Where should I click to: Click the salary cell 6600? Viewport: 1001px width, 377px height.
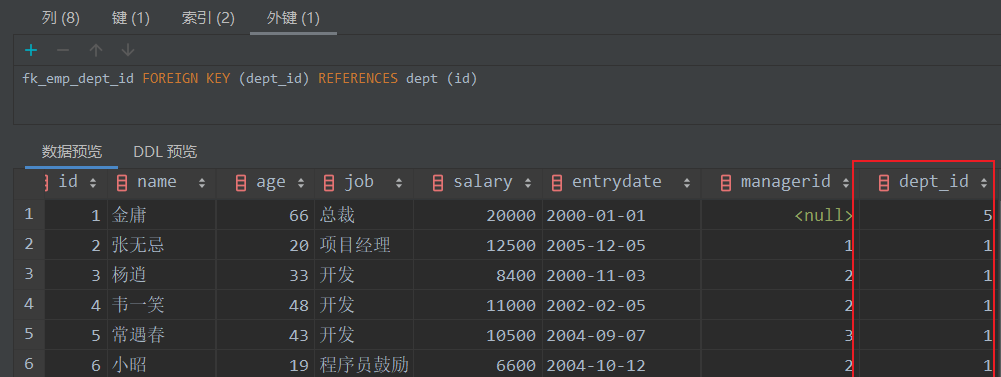[477, 364]
